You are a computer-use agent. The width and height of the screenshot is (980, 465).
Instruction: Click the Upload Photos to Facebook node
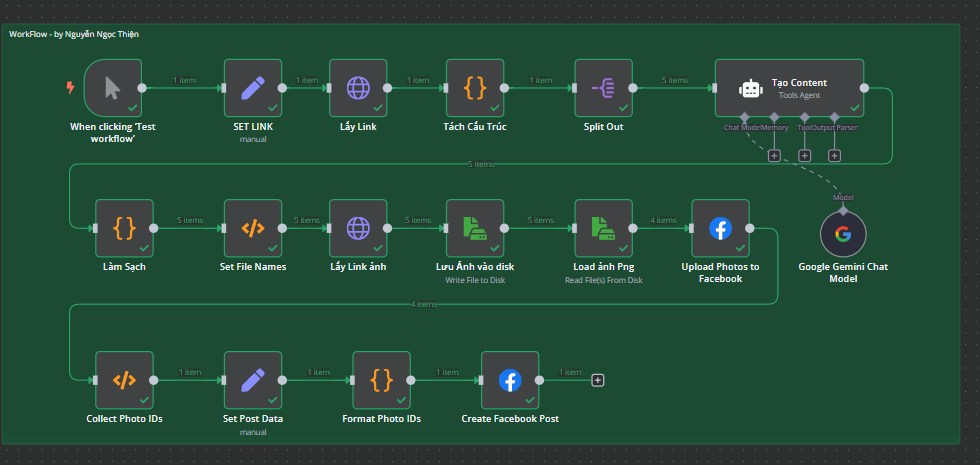click(720, 229)
